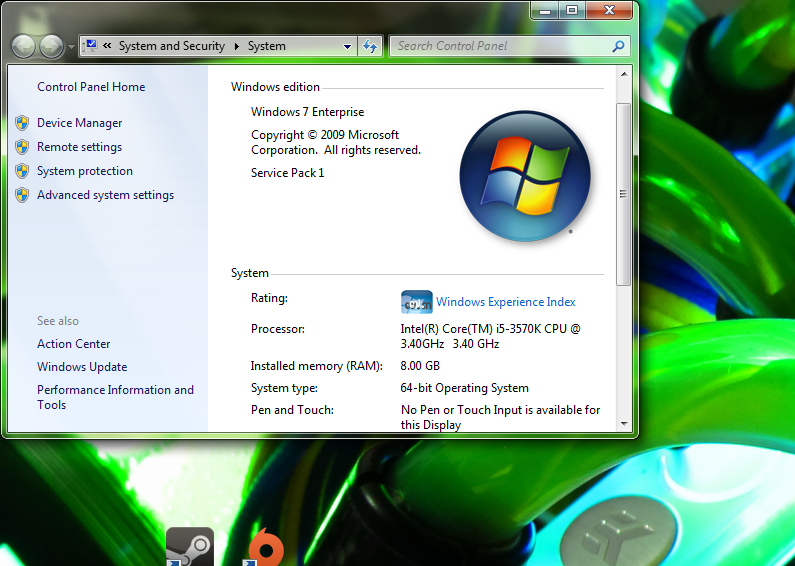Click the Back navigation arrow button

click(x=23, y=47)
